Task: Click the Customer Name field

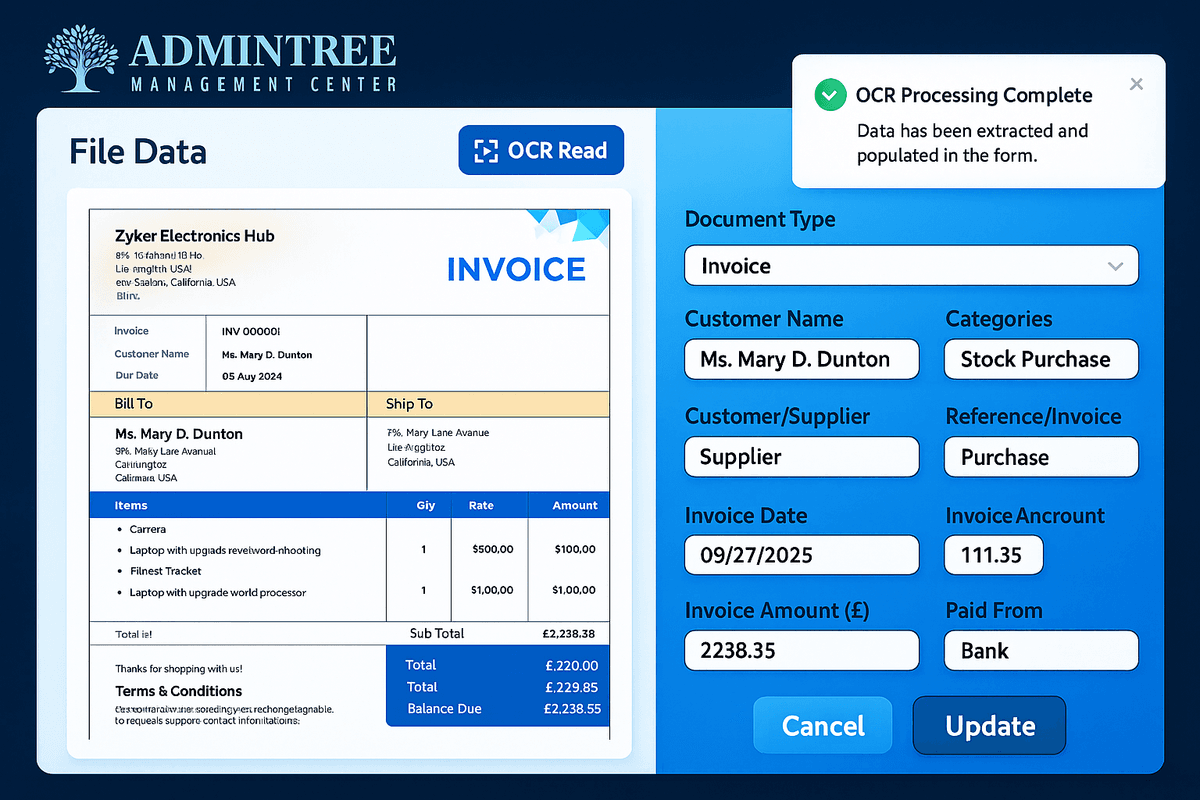Action: click(x=801, y=359)
